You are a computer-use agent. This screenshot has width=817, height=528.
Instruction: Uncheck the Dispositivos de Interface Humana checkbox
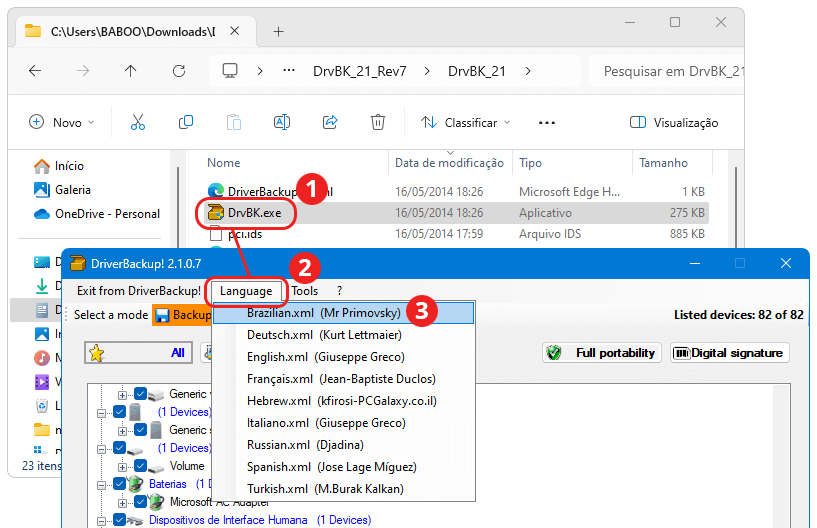[x=119, y=520]
